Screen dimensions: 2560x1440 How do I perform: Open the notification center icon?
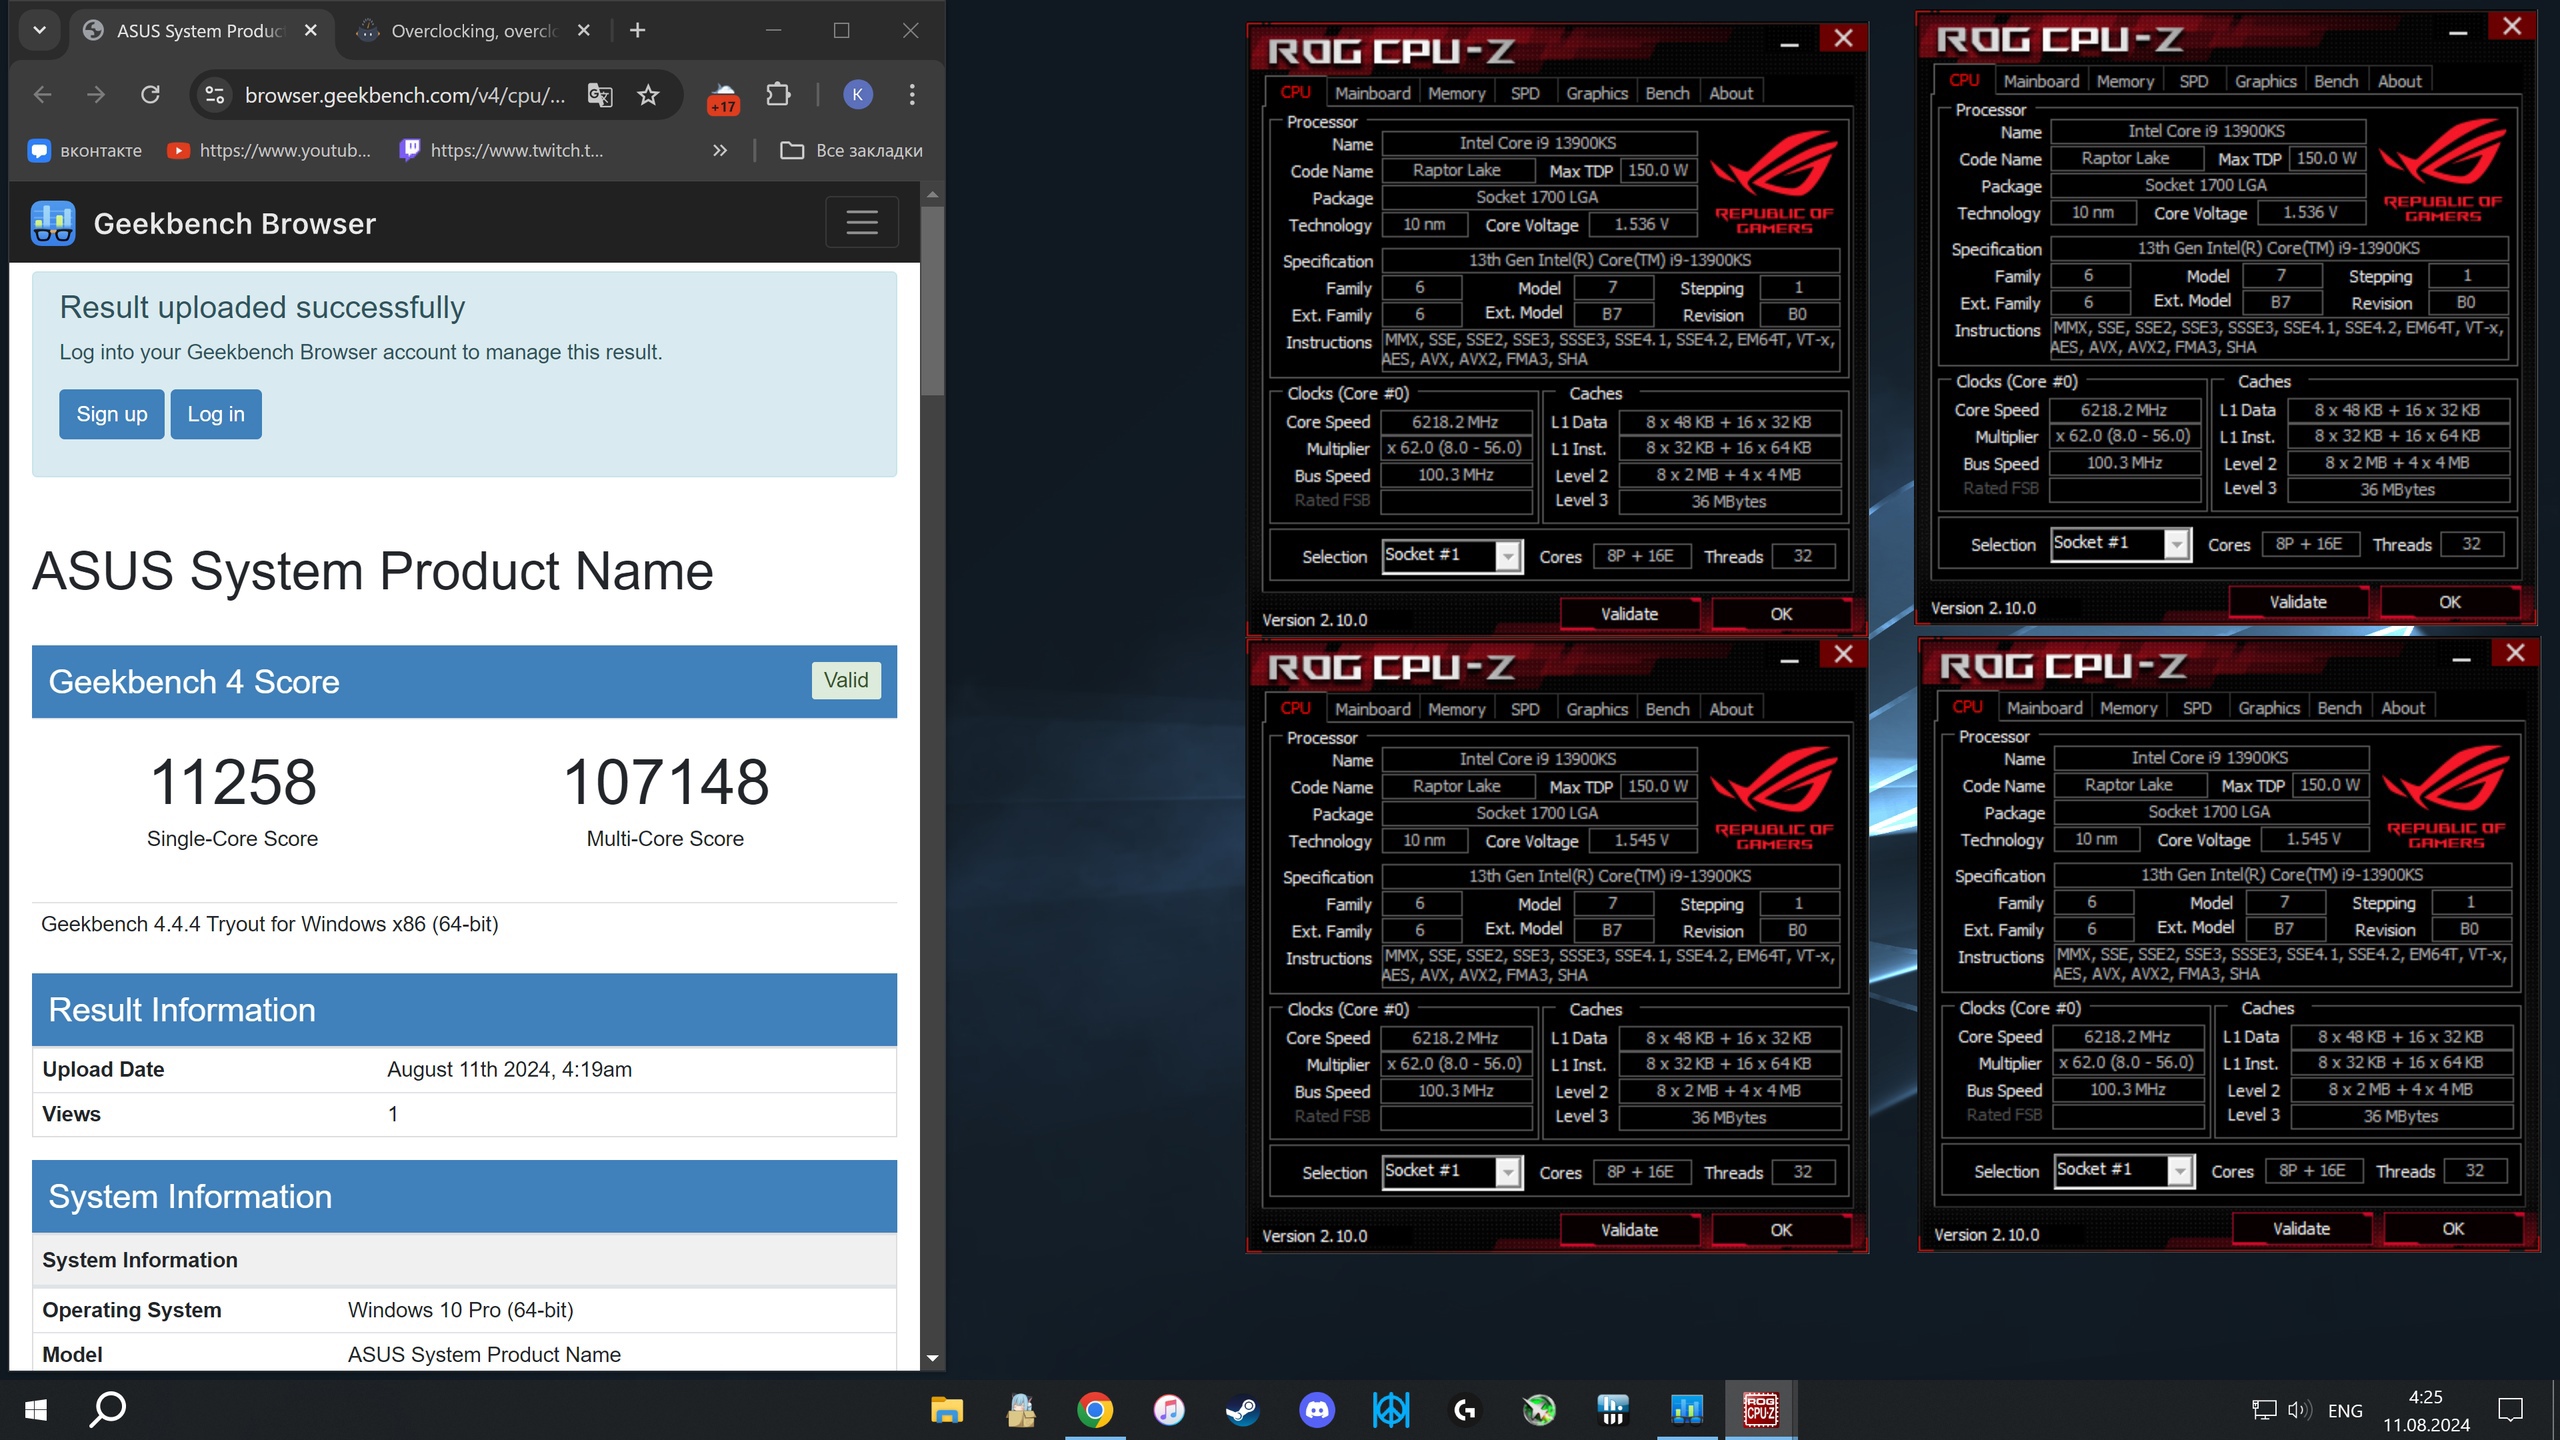click(x=2510, y=1411)
